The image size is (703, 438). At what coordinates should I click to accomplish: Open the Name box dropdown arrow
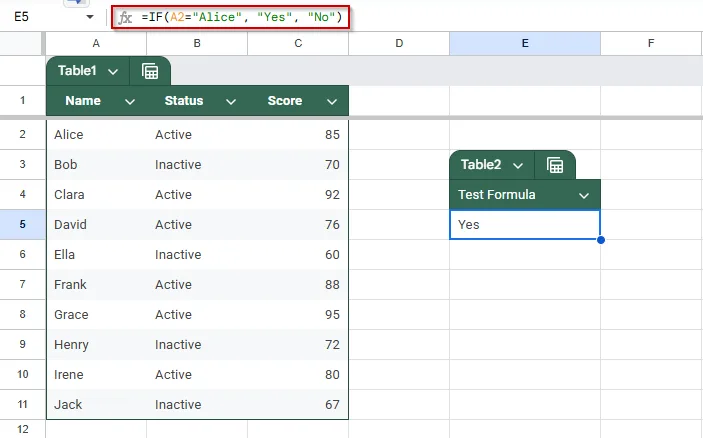tap(90, 17)
